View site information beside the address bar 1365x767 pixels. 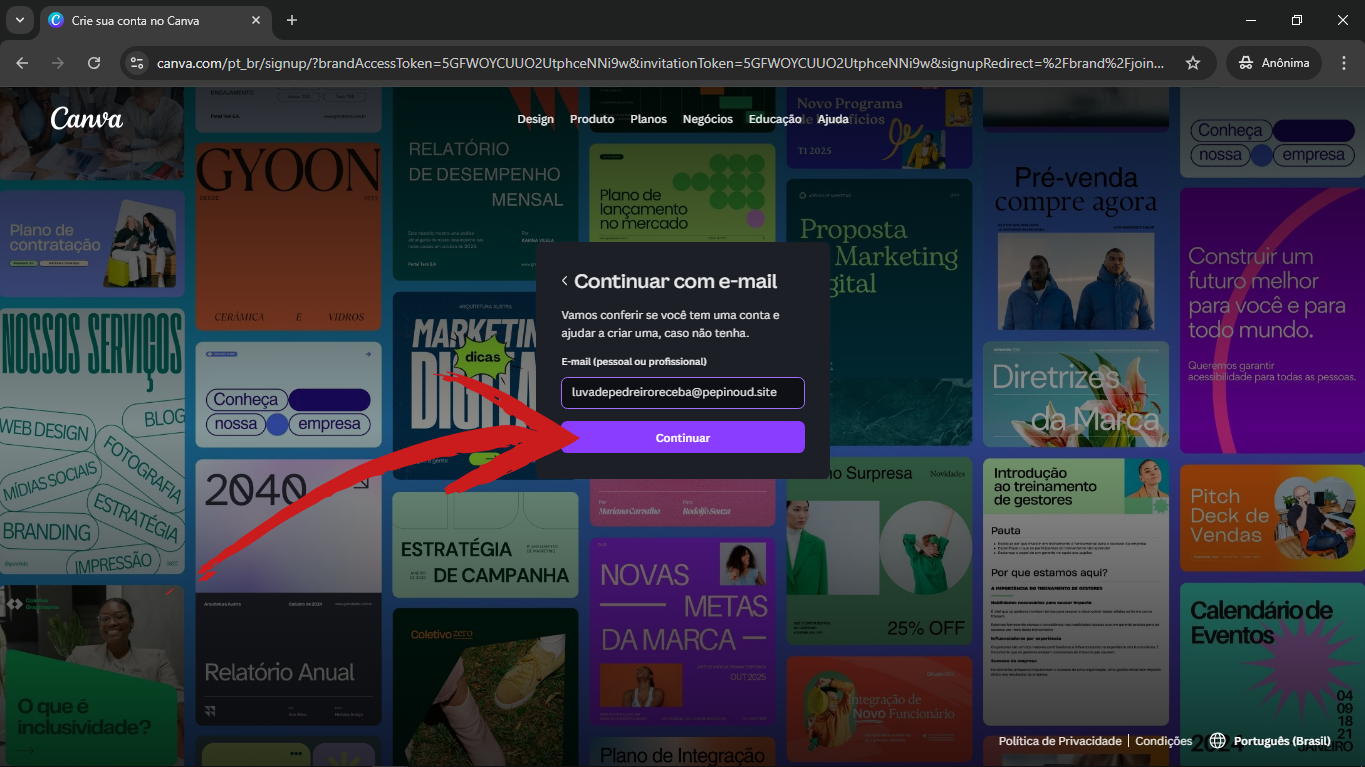[x=137, y=63]
